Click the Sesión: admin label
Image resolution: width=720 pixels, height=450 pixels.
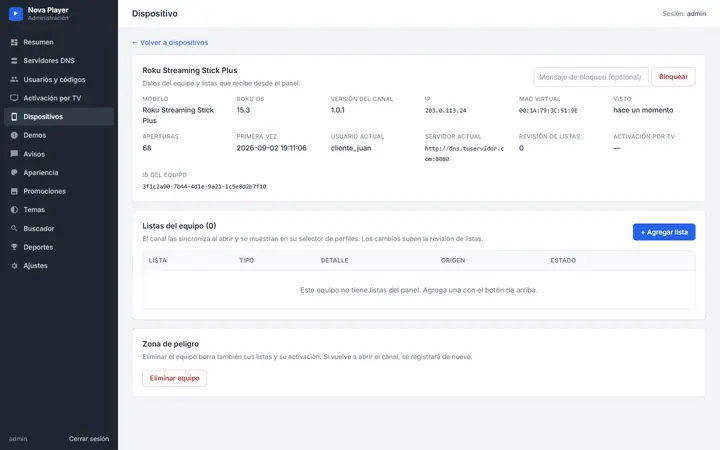pos(684,14)
